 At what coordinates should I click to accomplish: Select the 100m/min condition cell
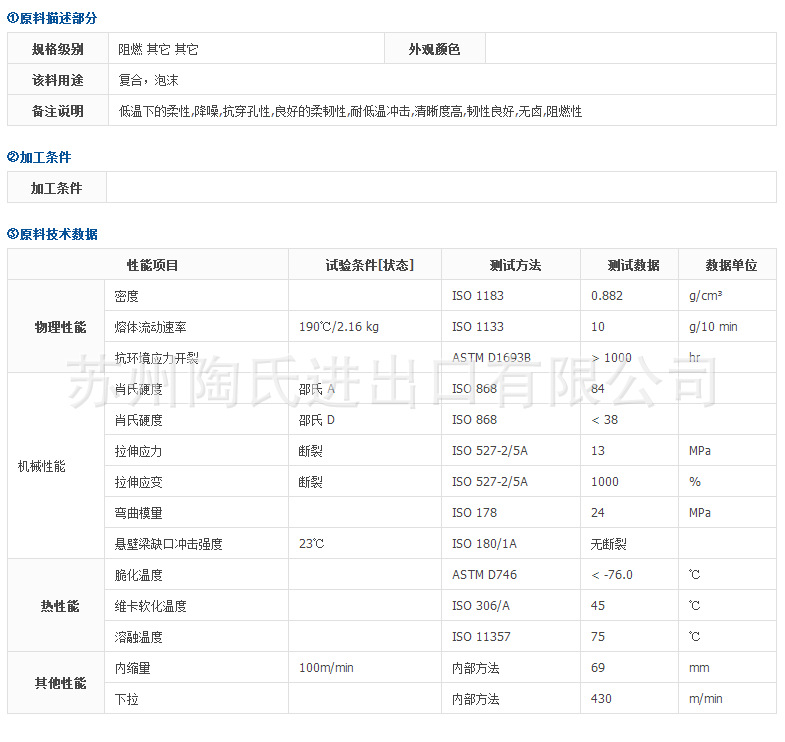click(365, 668)
